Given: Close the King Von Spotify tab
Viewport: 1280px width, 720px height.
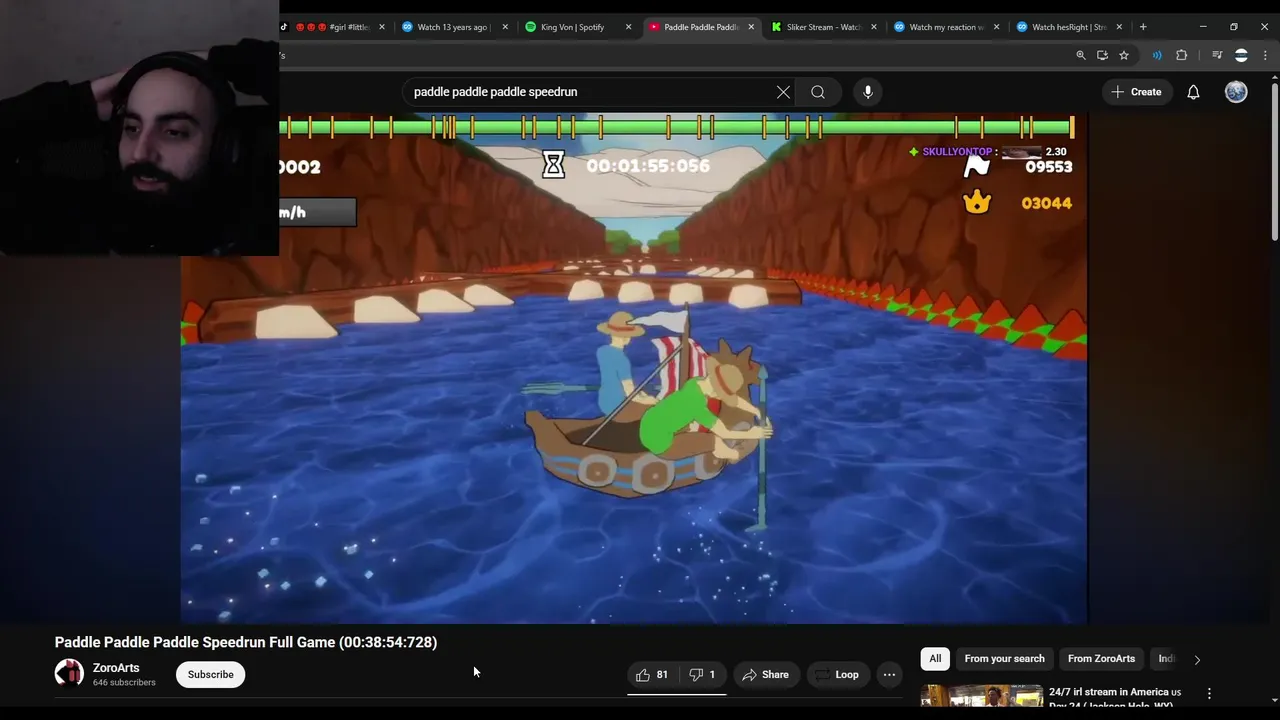Looking at the screenshot, I should [628, 27].
